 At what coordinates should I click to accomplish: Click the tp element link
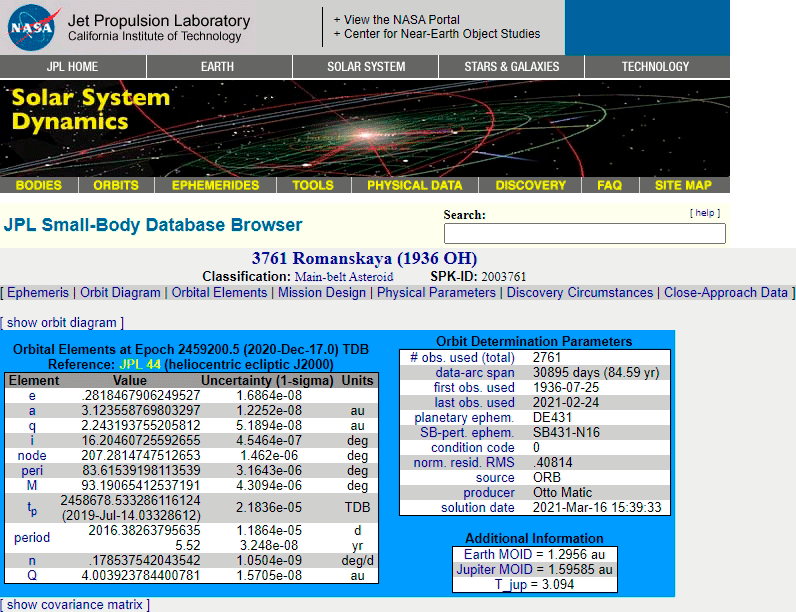pyautogui.click(x=32, y=508)
